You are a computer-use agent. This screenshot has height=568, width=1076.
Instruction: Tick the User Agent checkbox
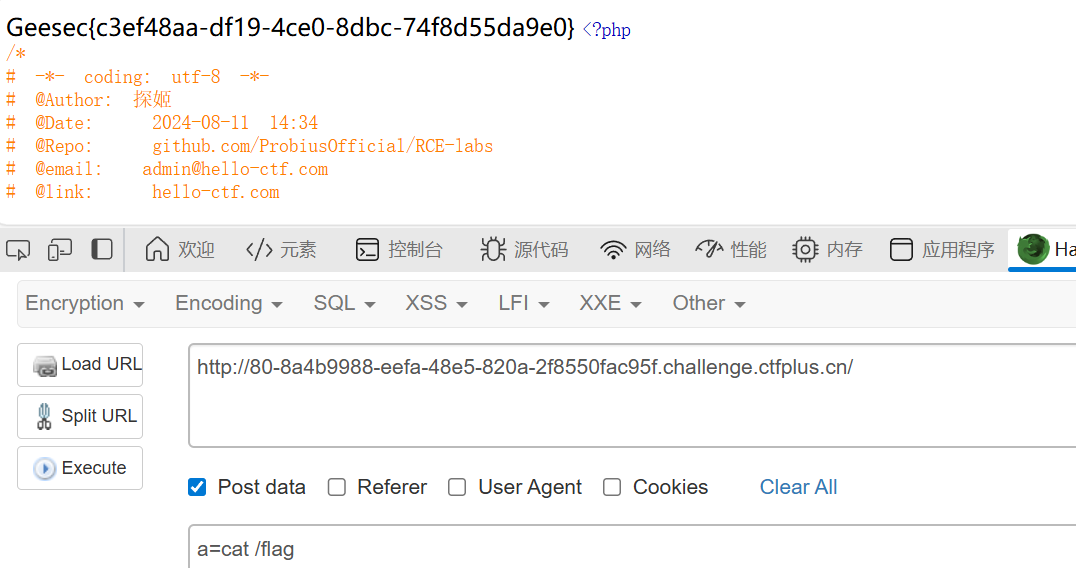457,487
